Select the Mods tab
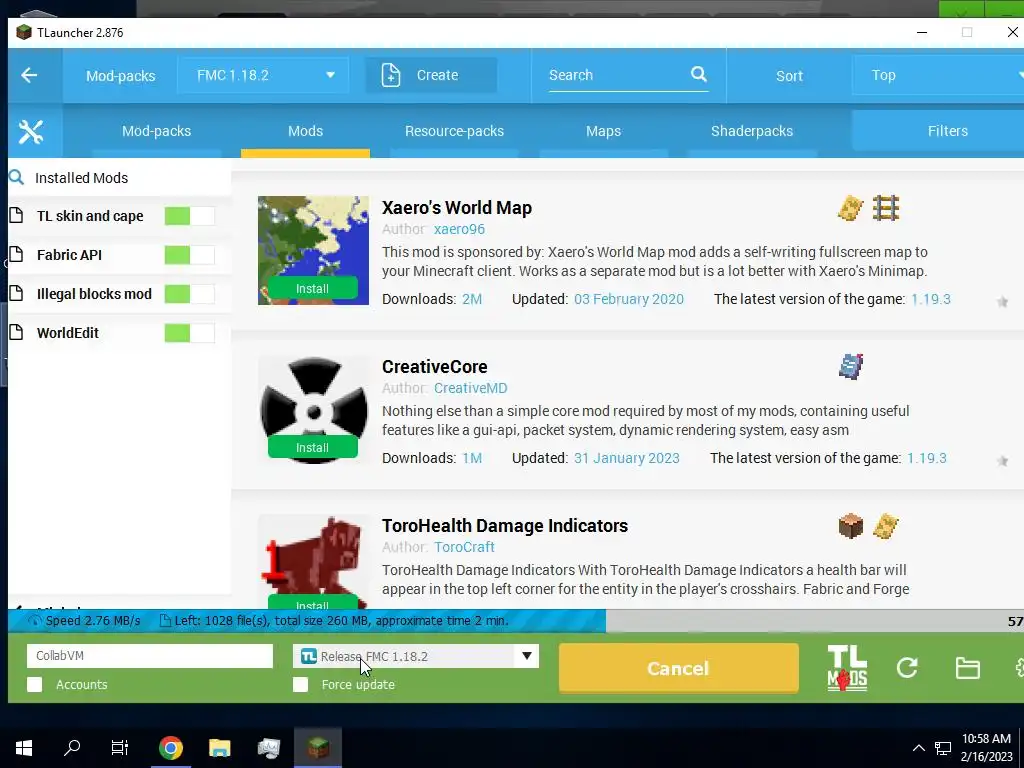1024x768 pixels. pyautogui.click(x=306, y=131)
